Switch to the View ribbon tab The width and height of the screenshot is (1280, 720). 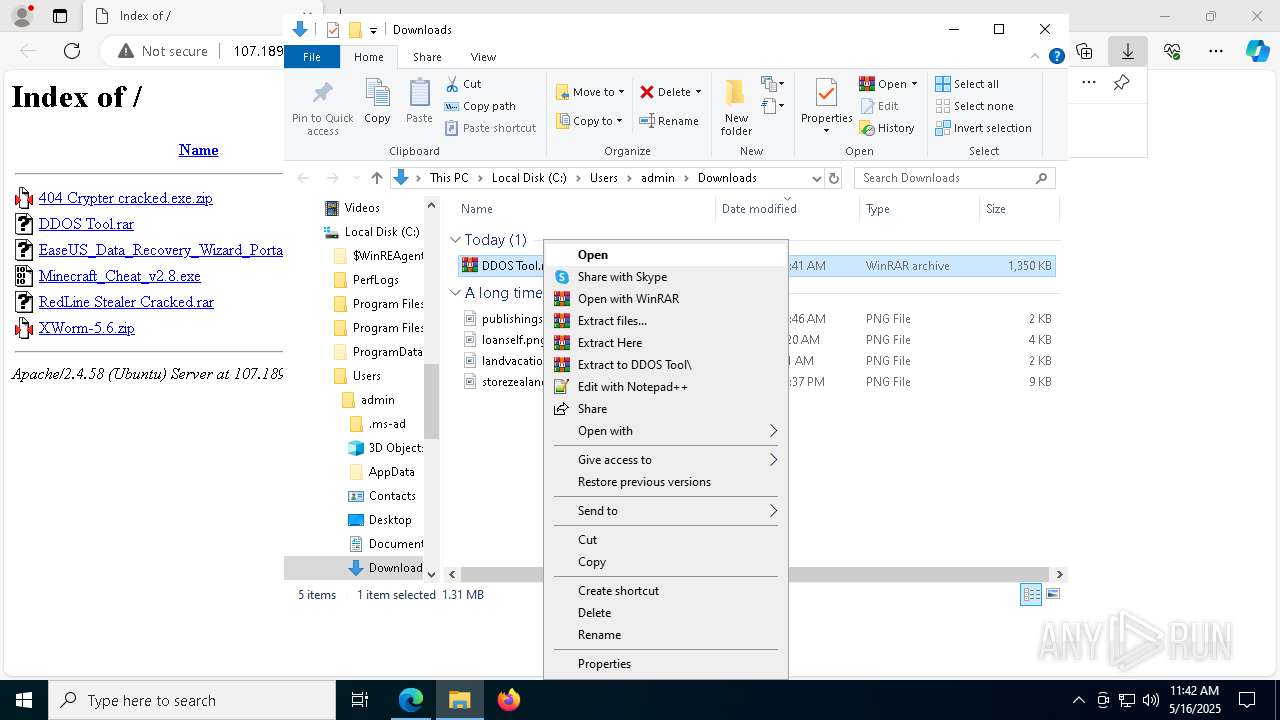click(483, 57)
